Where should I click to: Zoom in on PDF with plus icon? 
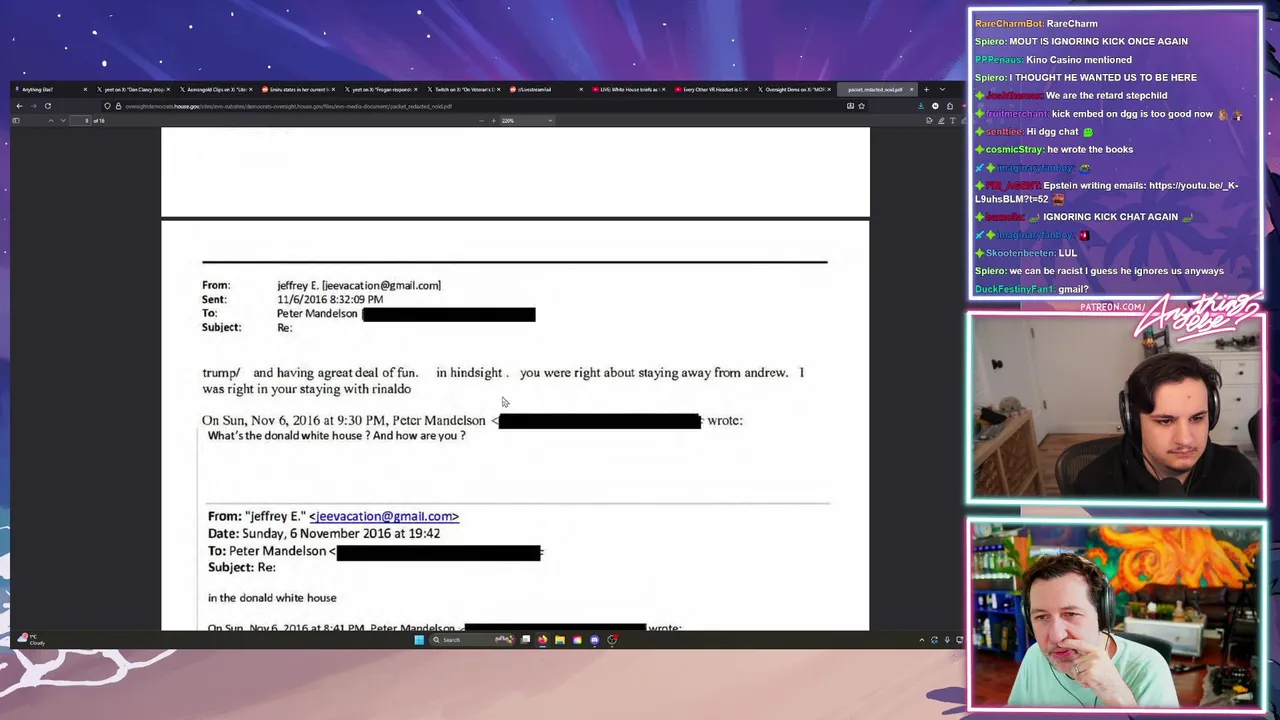point(493,121)
